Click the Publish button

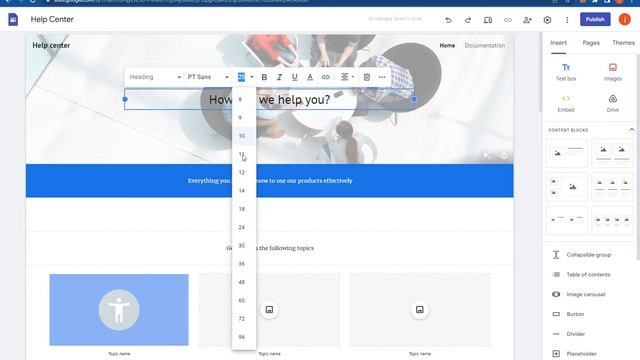tap(595, 19)
